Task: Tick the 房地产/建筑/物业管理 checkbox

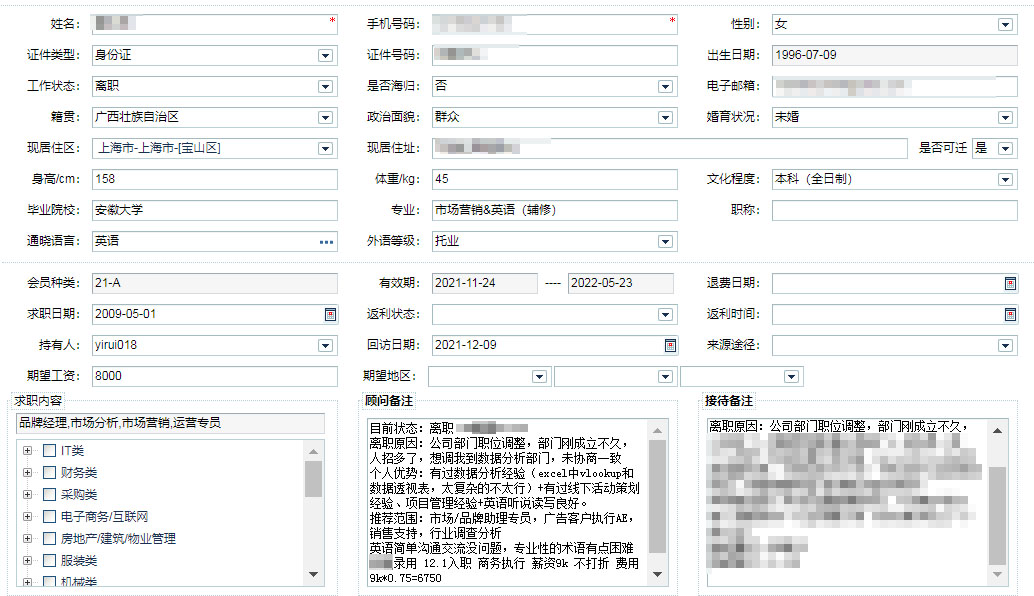Action: coord(49,539)
